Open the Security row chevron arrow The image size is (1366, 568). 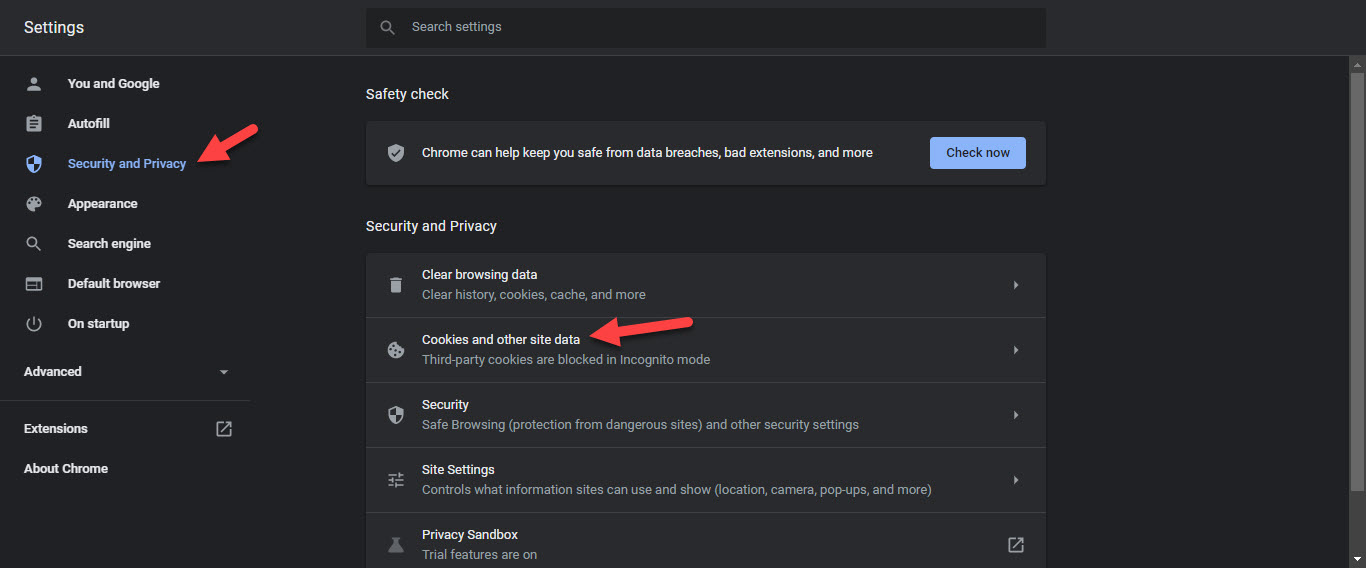1015,415
